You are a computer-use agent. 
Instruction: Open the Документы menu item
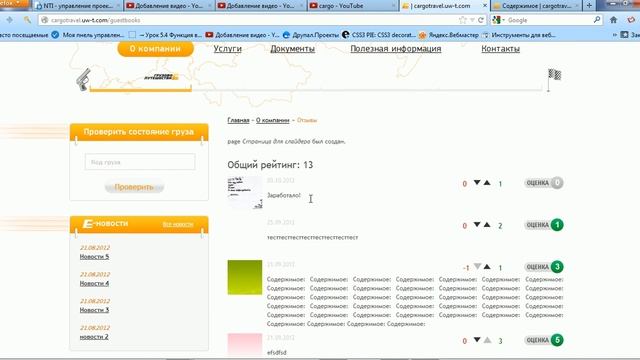[292, 49]
